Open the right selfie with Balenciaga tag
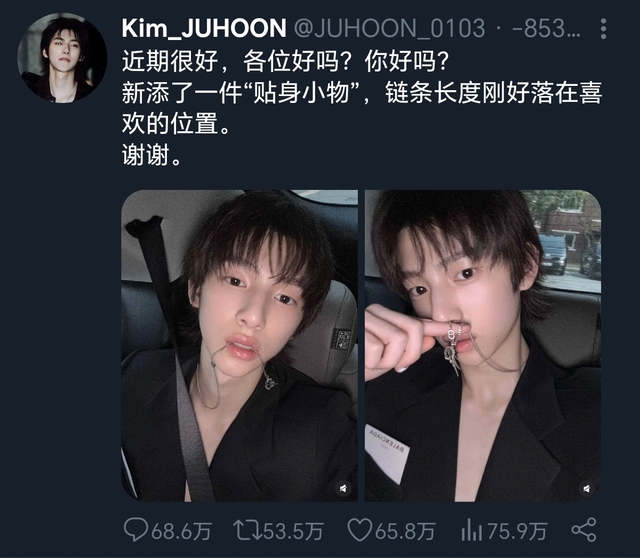Image resolution: width=640 pixels, height=558 pixels. [x=483, y=346]
